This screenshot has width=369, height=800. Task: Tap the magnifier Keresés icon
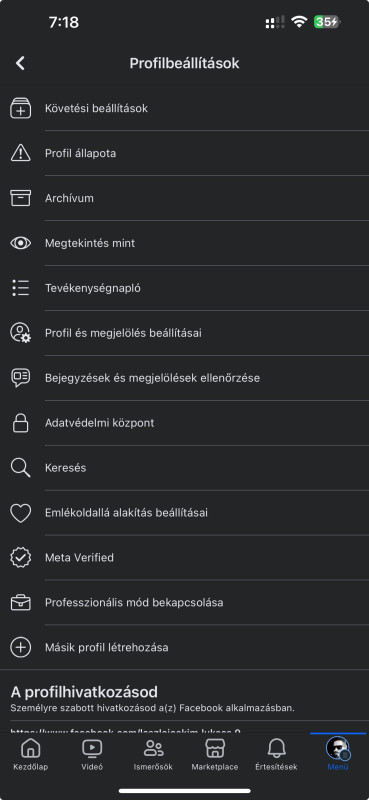[21, 467]
